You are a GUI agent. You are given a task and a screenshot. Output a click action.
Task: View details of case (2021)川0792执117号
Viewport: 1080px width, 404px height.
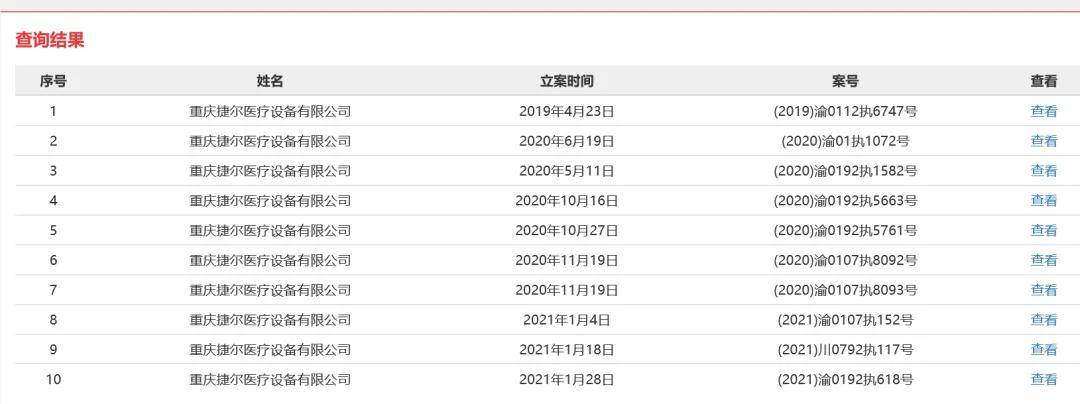click(x=1043, y=350)
